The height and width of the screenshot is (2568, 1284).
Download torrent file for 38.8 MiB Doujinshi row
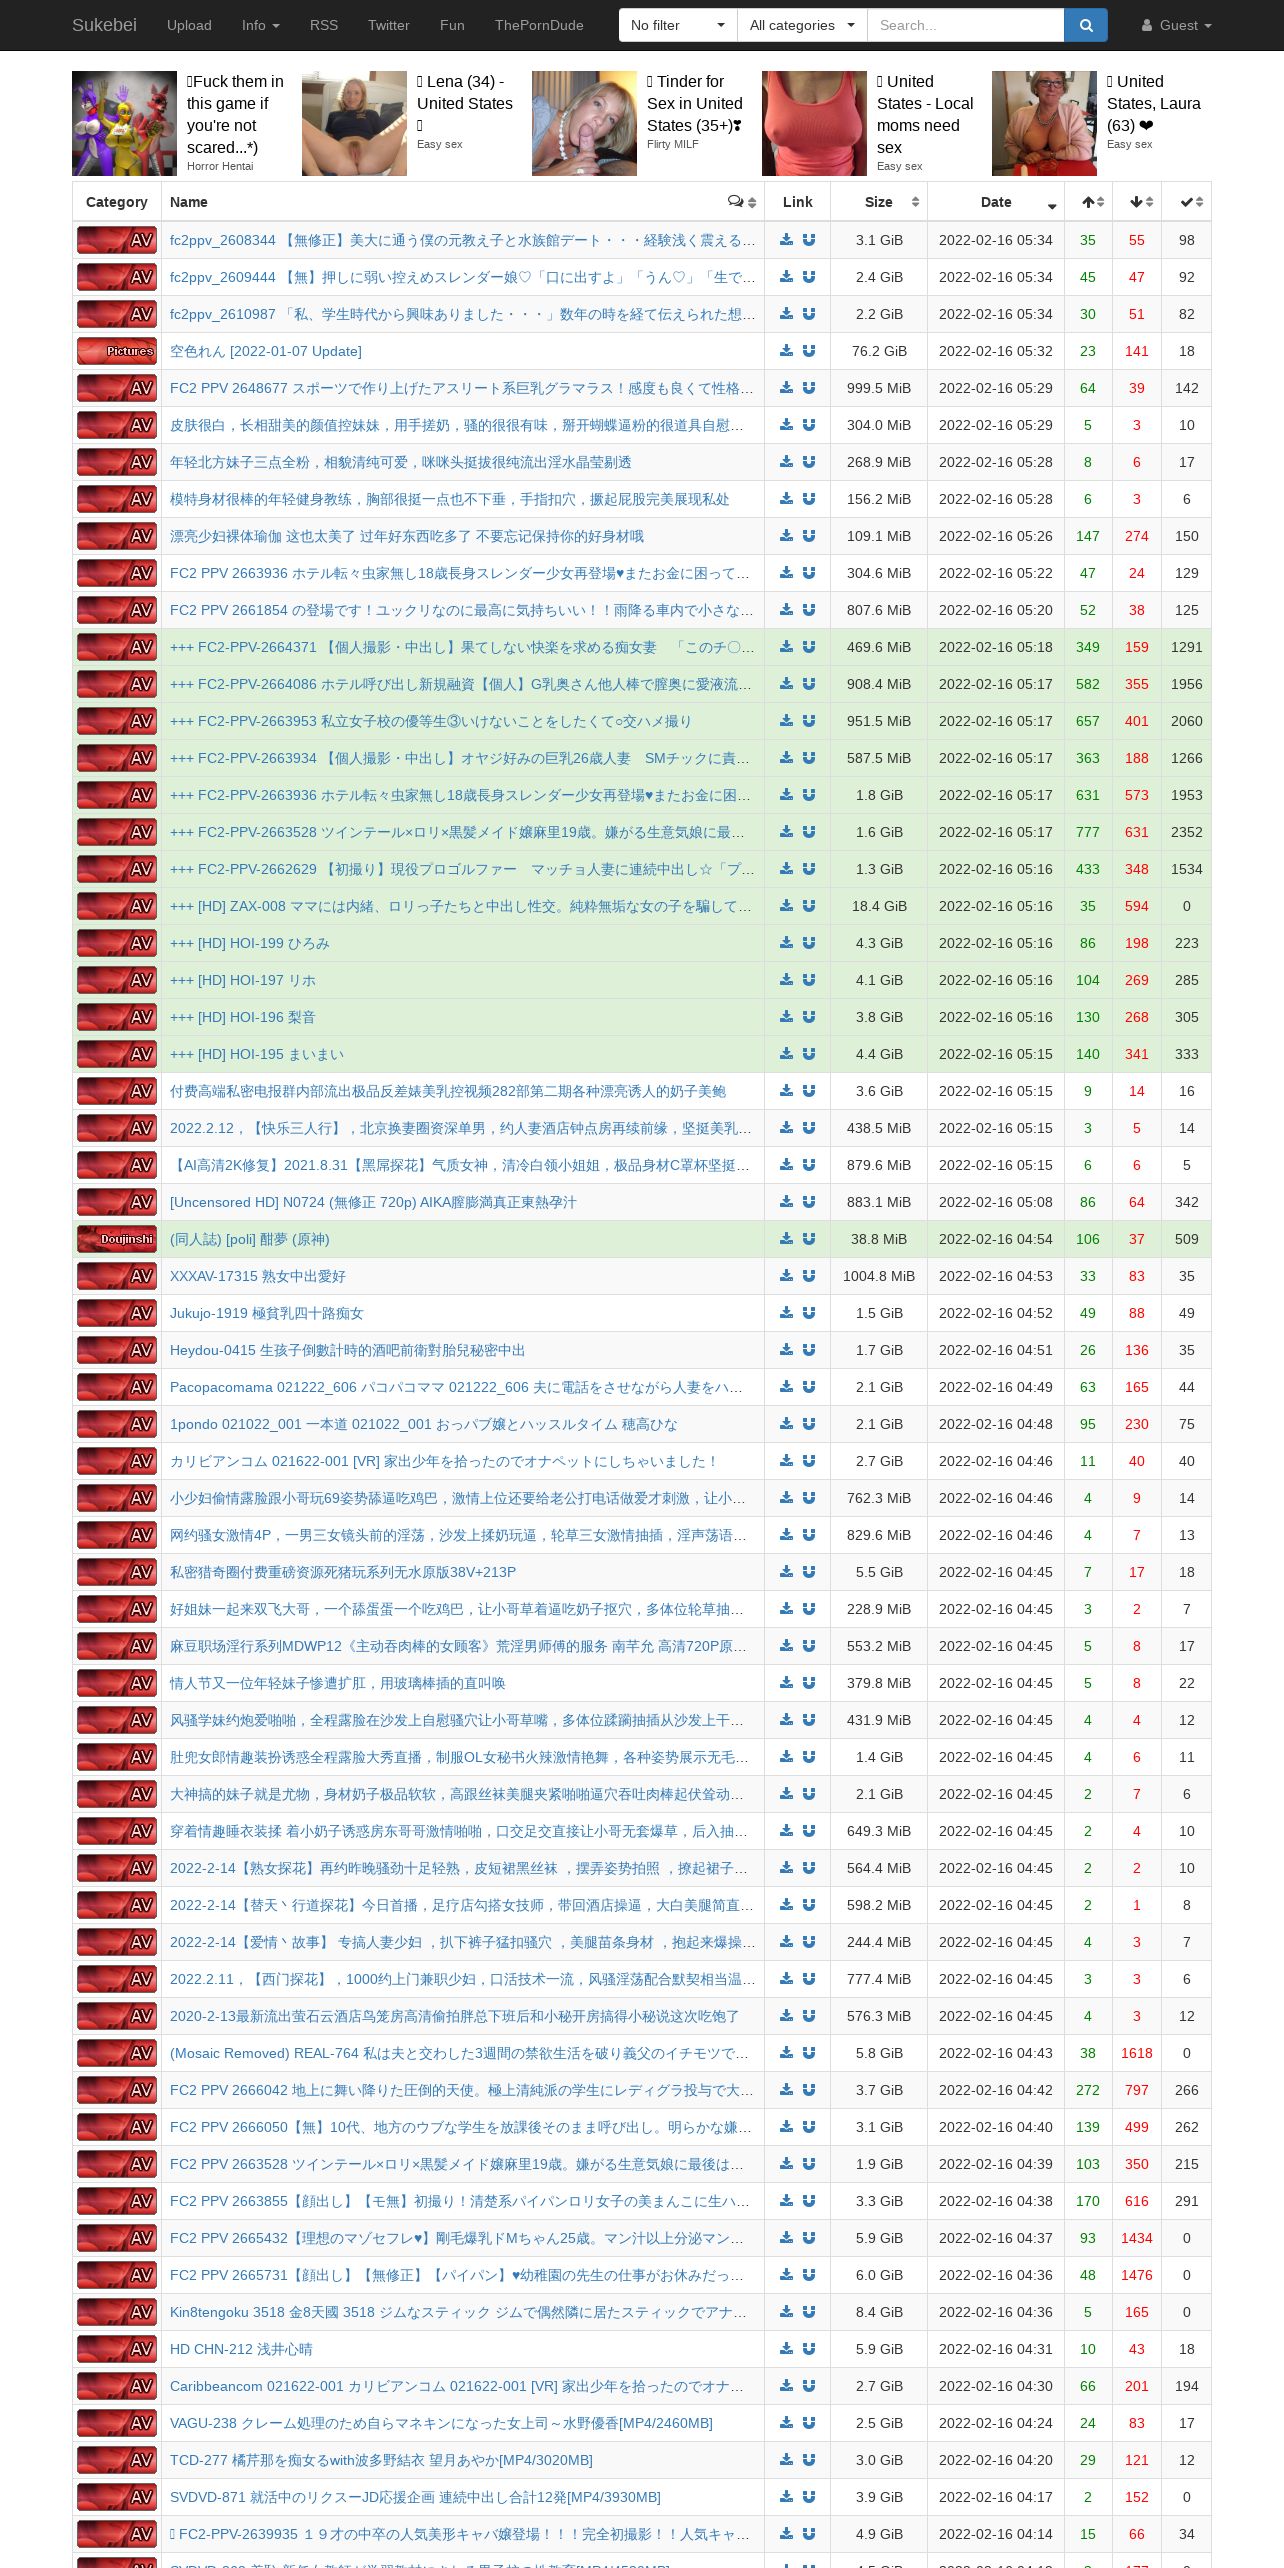787,1239
